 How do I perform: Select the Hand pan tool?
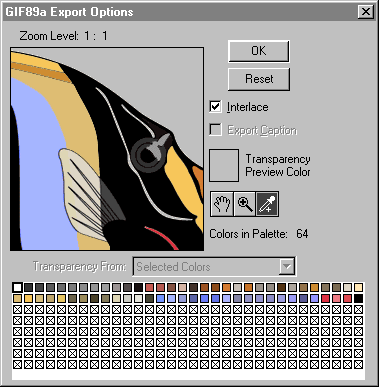click(x=222, y=204)
